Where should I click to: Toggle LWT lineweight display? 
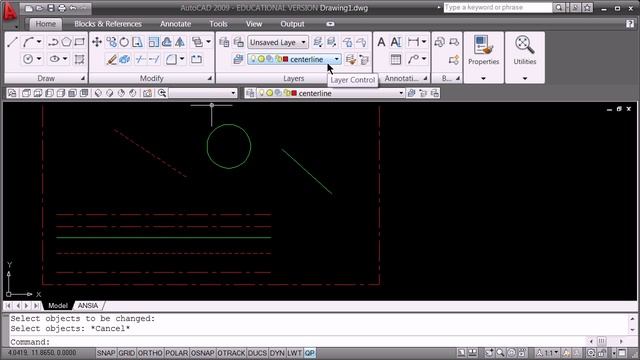pos(294,353)
